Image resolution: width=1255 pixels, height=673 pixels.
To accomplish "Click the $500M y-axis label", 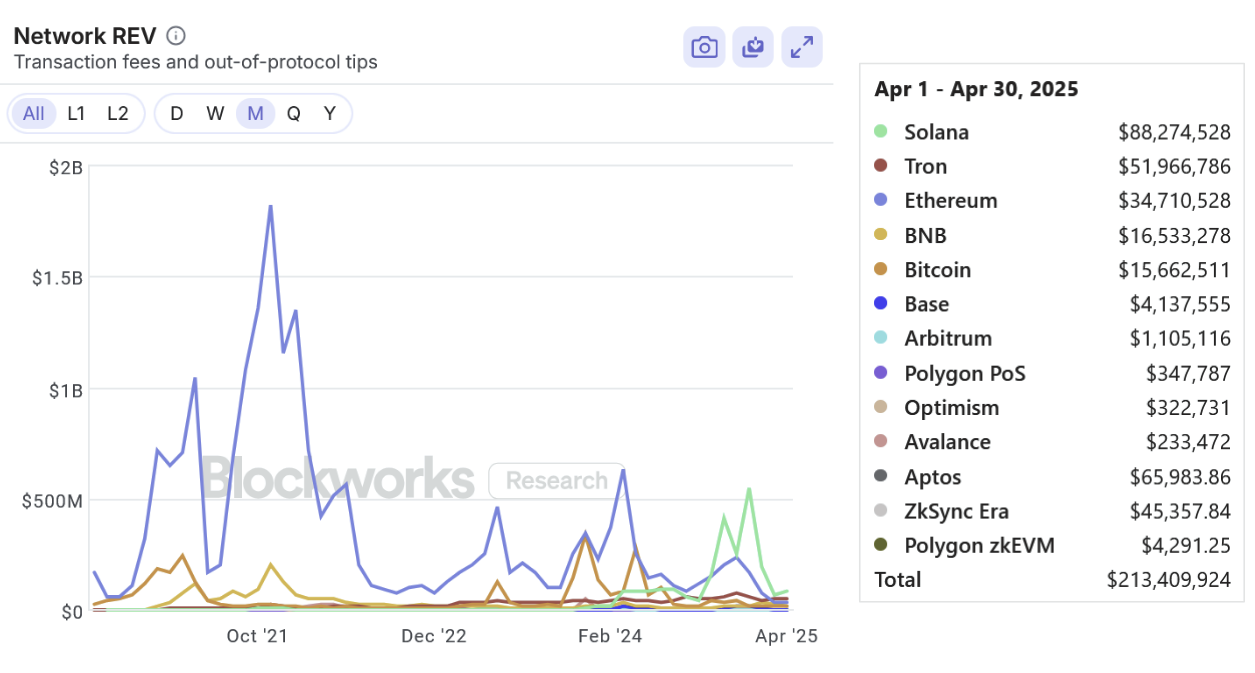I will pos(52,500).
